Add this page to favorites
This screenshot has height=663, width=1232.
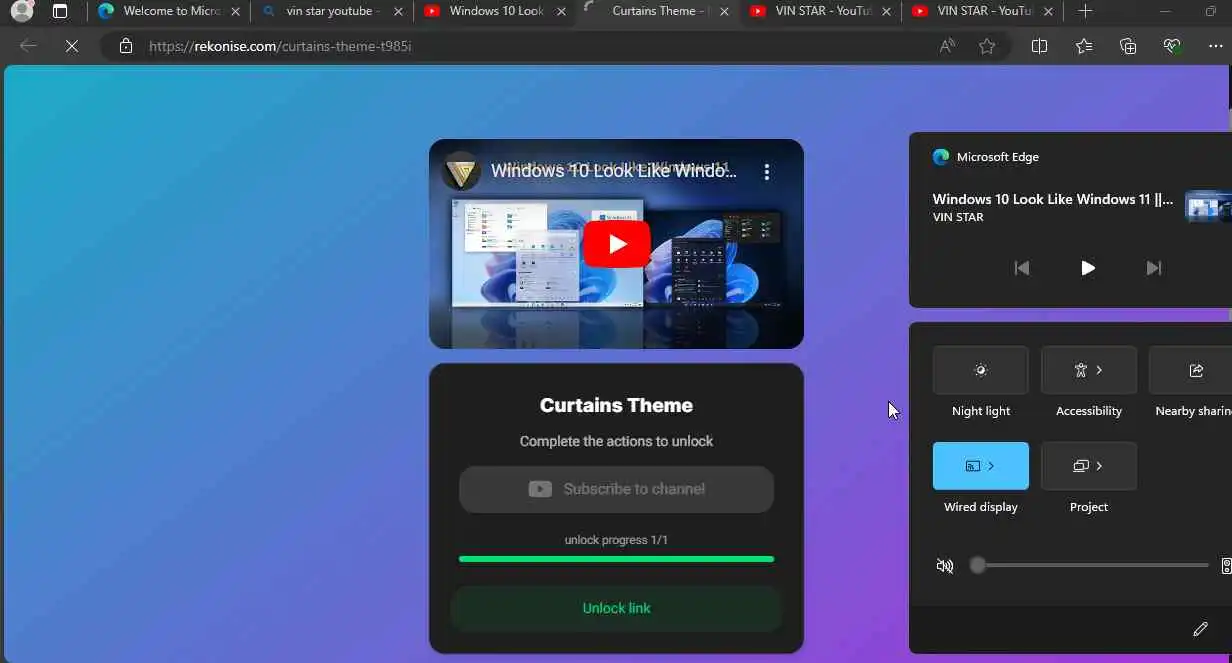click(987, 46)
